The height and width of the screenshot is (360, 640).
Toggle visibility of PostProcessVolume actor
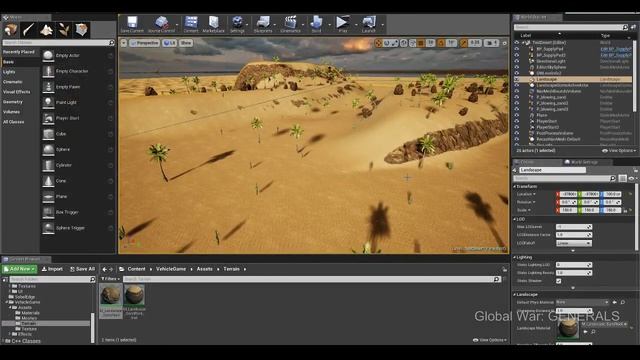(517, 133)
